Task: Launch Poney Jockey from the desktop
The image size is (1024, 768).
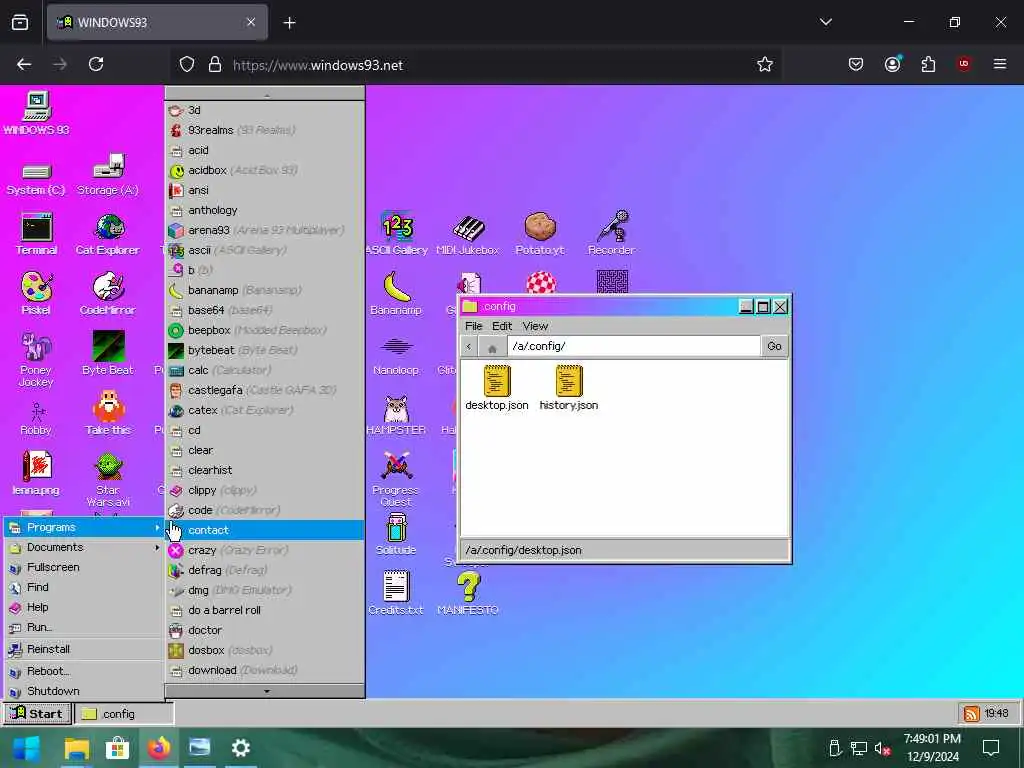Action: point(37,359)
